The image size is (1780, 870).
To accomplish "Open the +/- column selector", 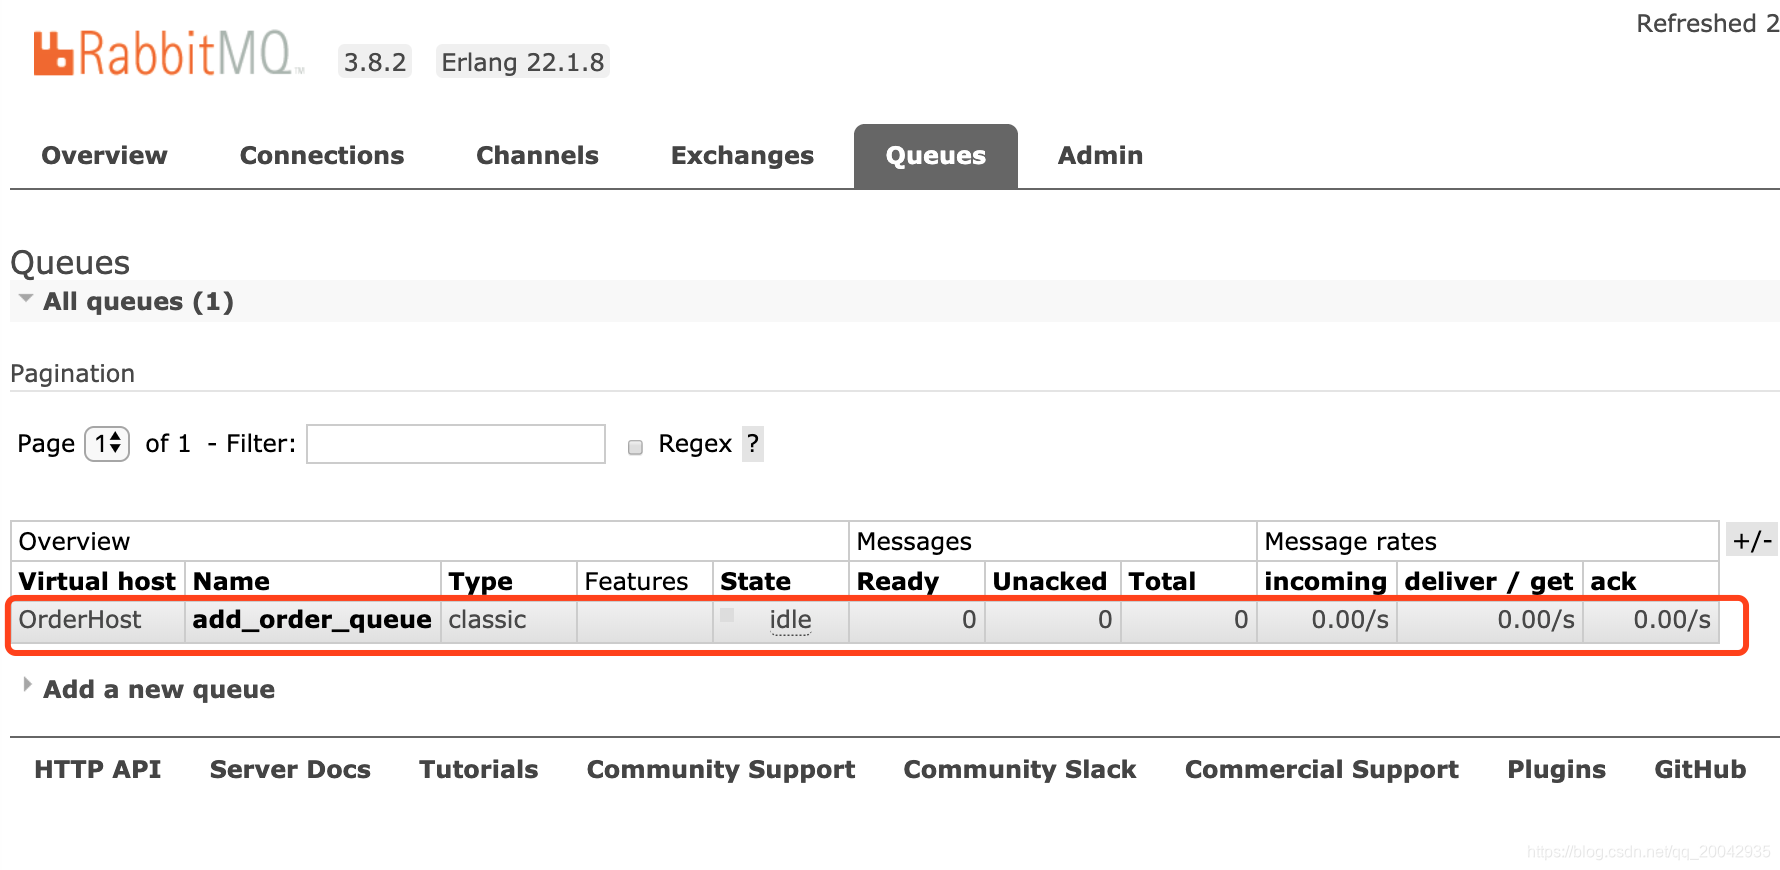I will pyautogui.click(x=1752, y=541).
